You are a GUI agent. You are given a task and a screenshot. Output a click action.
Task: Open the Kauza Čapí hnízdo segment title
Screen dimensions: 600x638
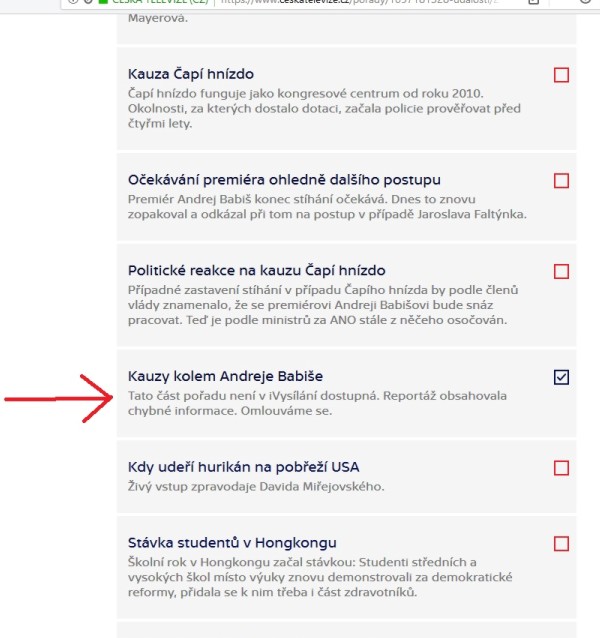click(191, 74)
